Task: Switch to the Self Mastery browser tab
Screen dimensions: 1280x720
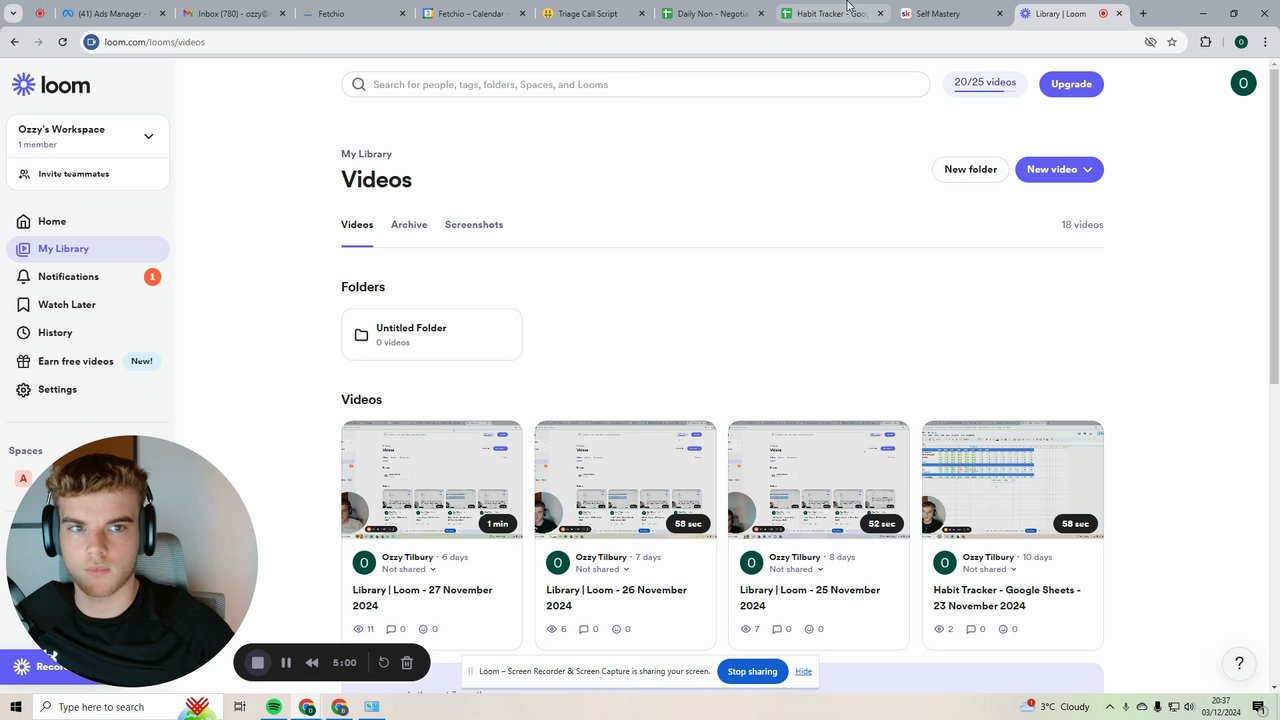Action: click(x=952, y=14)
